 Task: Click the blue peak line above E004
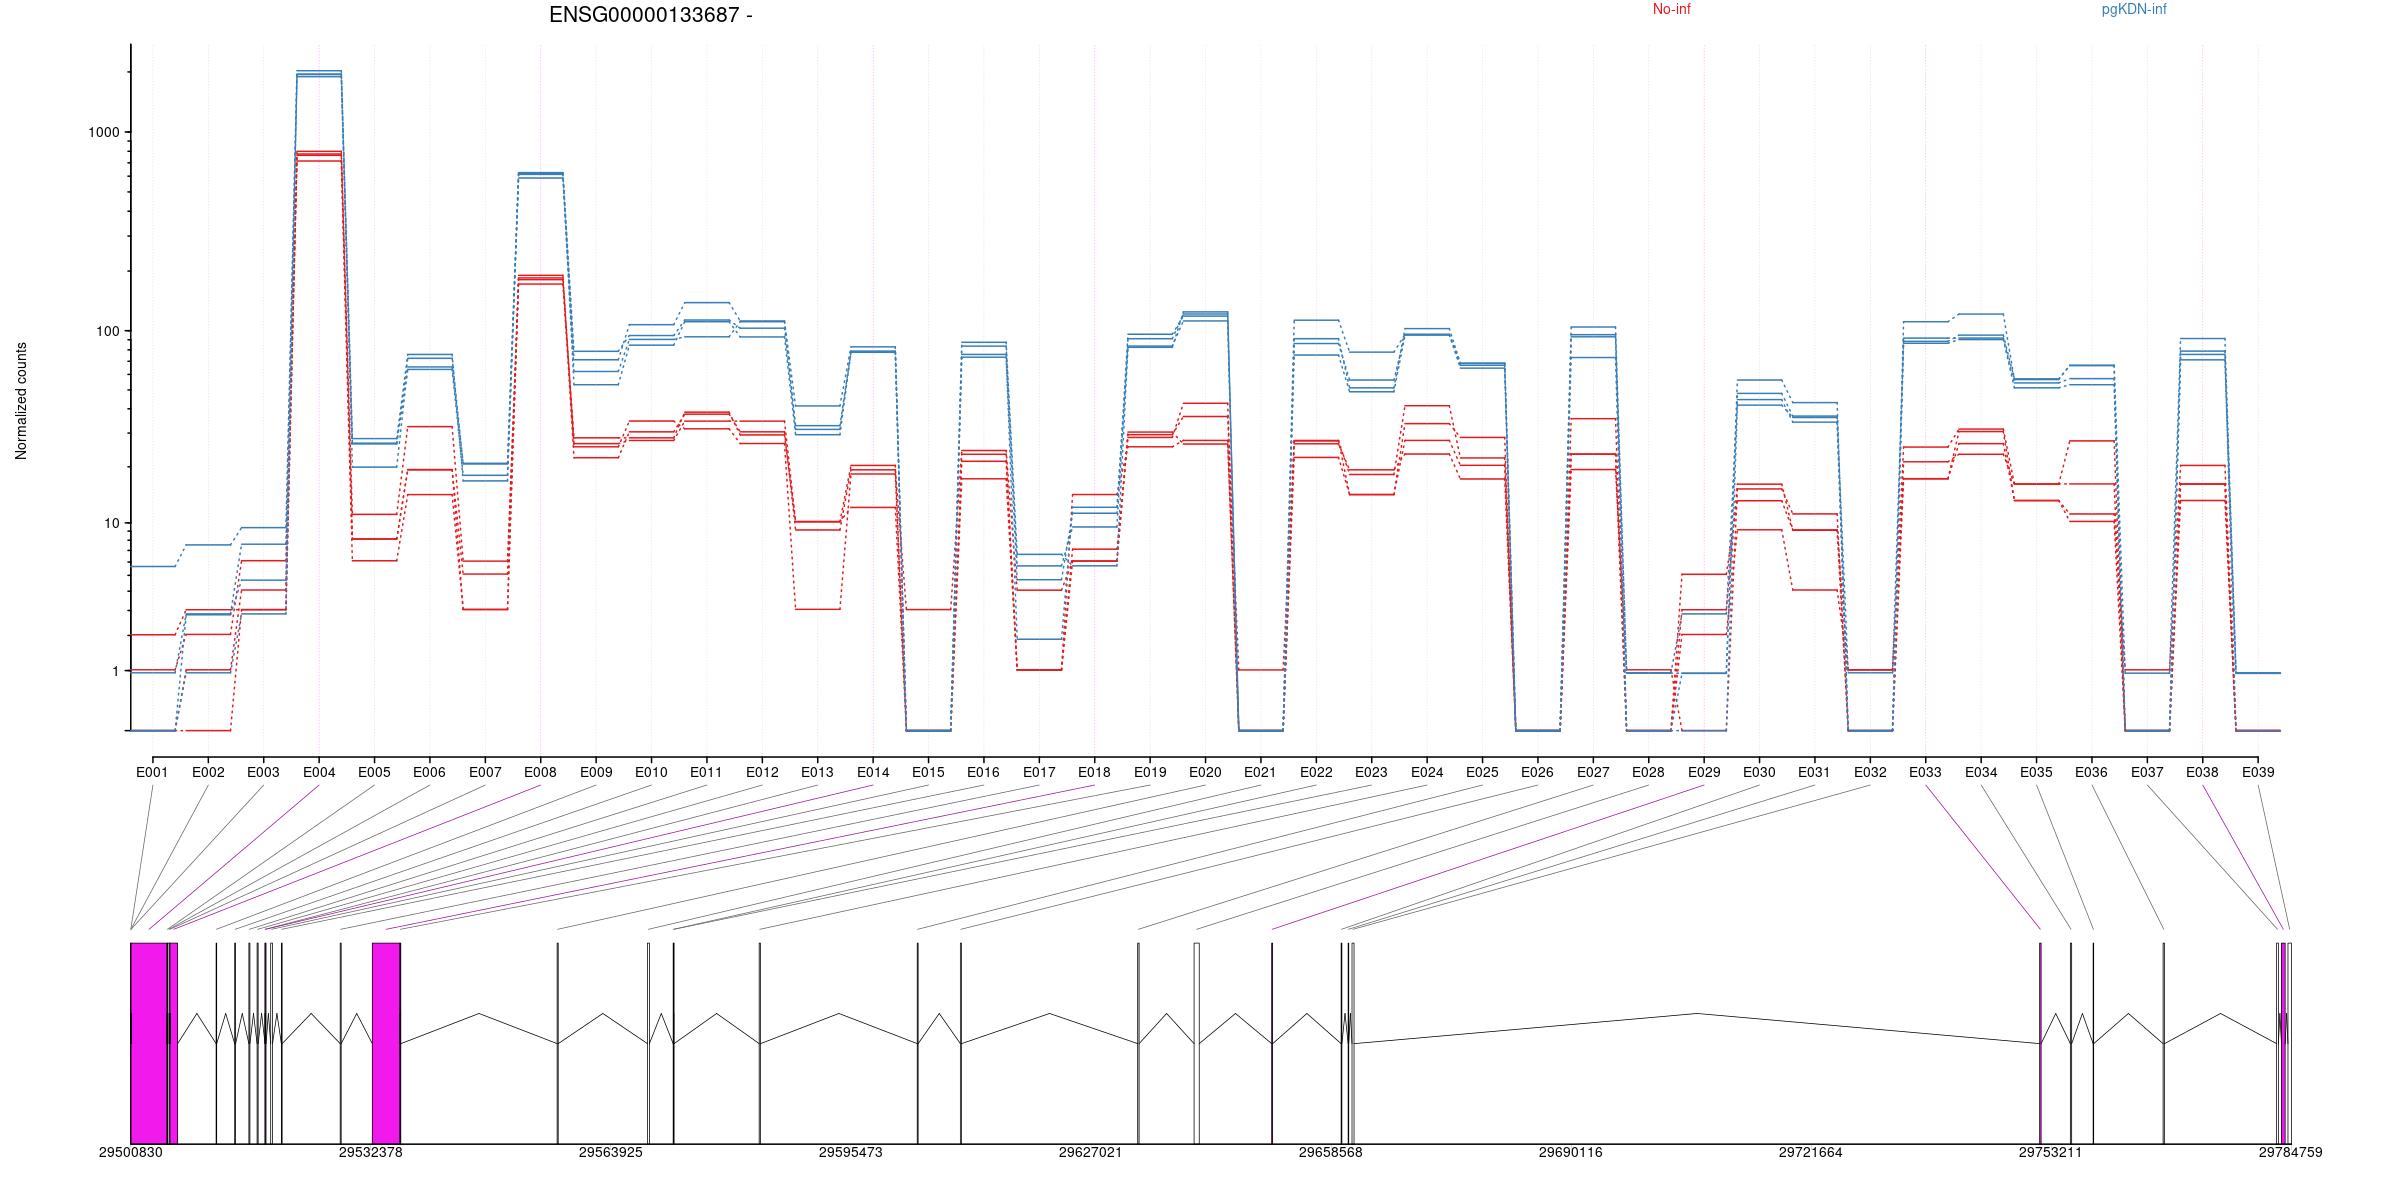319,72
